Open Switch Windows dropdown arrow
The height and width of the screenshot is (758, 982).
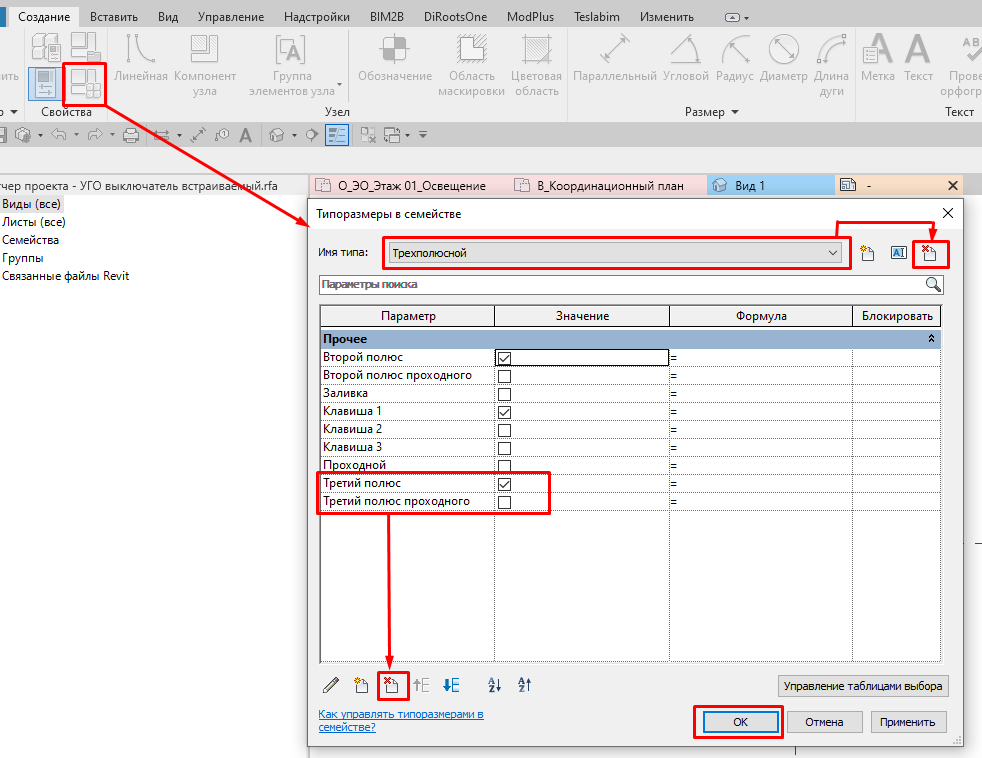click(x=408, y=135)
